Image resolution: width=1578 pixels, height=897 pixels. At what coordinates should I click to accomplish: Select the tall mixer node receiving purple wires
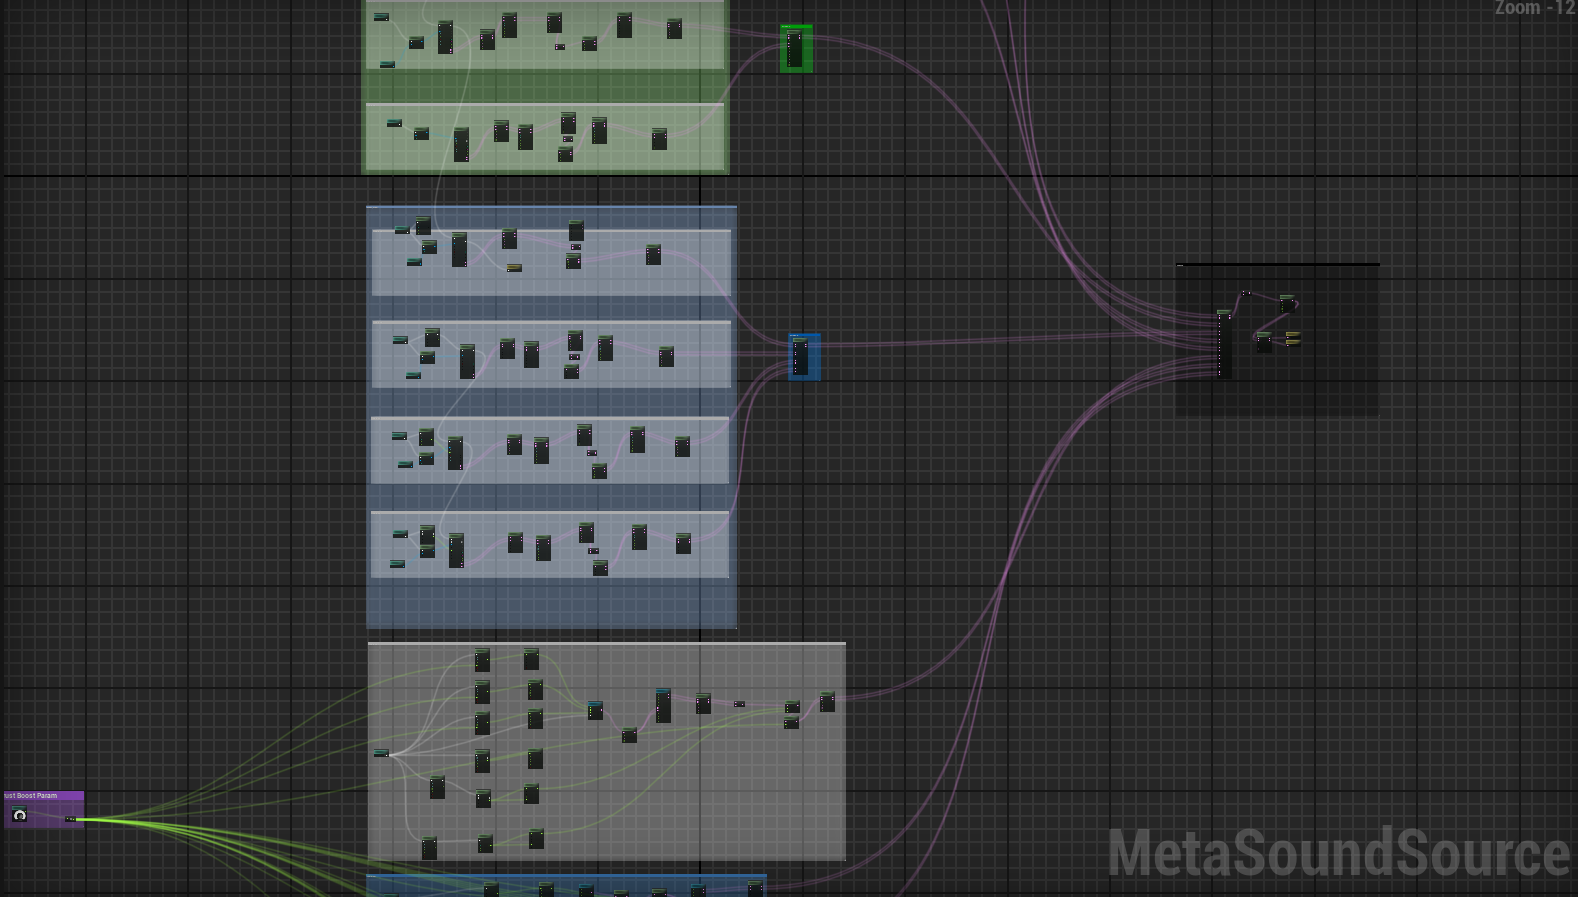click(x=1224, y=343)
